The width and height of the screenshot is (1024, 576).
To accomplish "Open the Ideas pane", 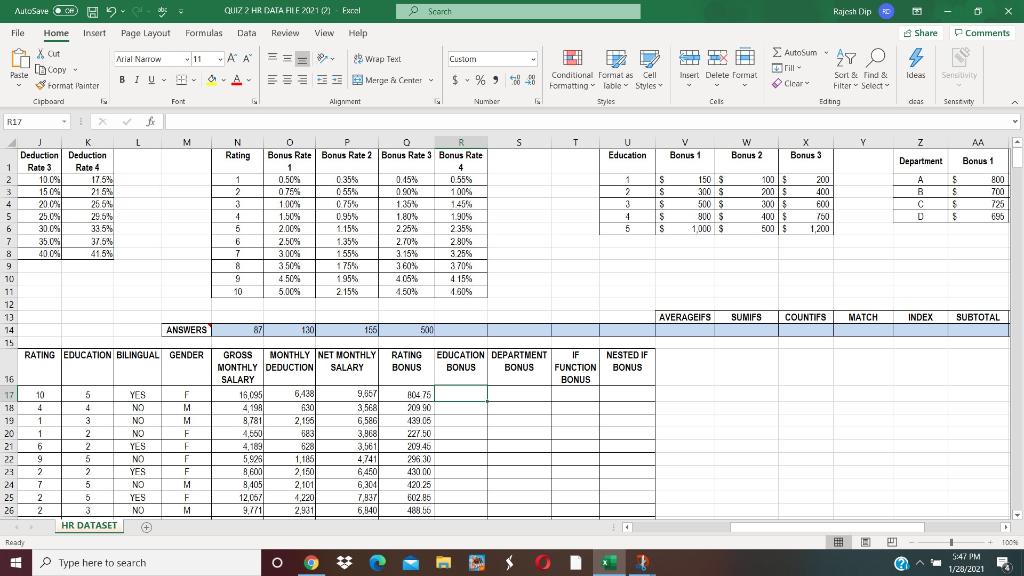I will point(915,67).
